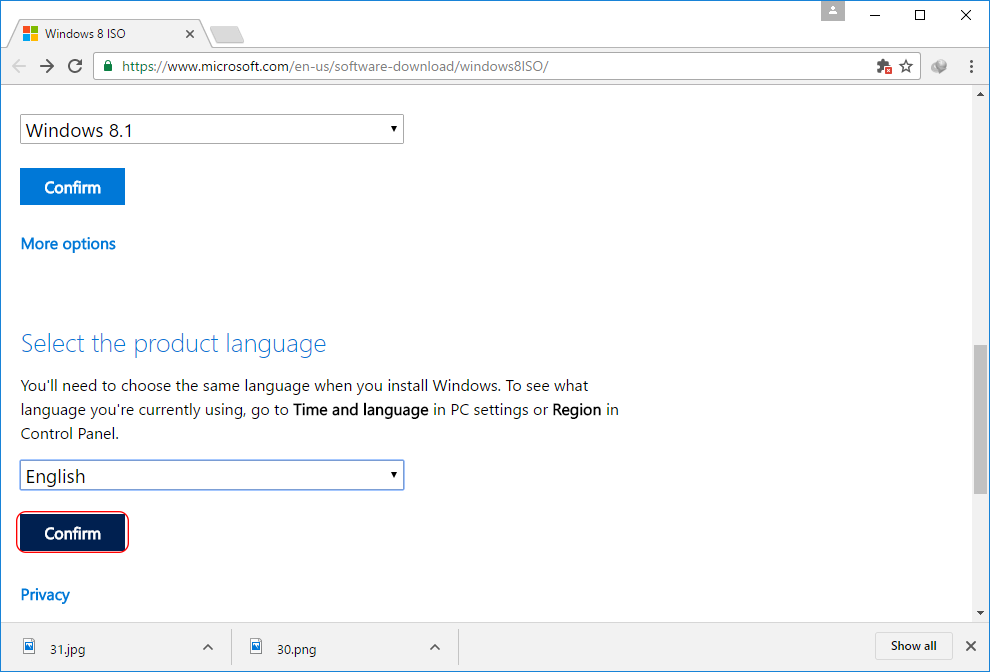
Task: View site info via green padlock icon
Action: tap(108, 66)
